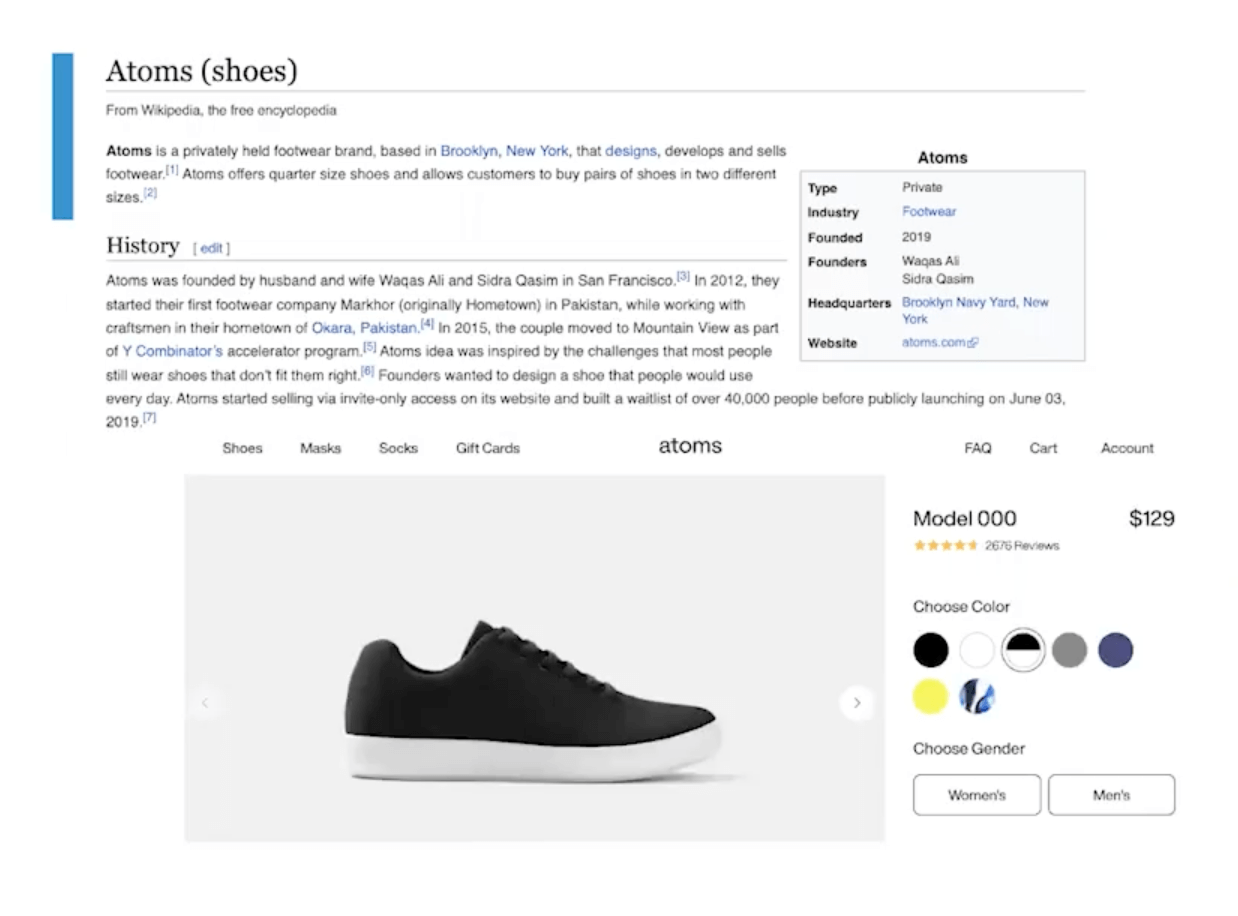This screenshot has height=916, width=1238.
Task: Open citation reference [1]
Action: (172, 170)
